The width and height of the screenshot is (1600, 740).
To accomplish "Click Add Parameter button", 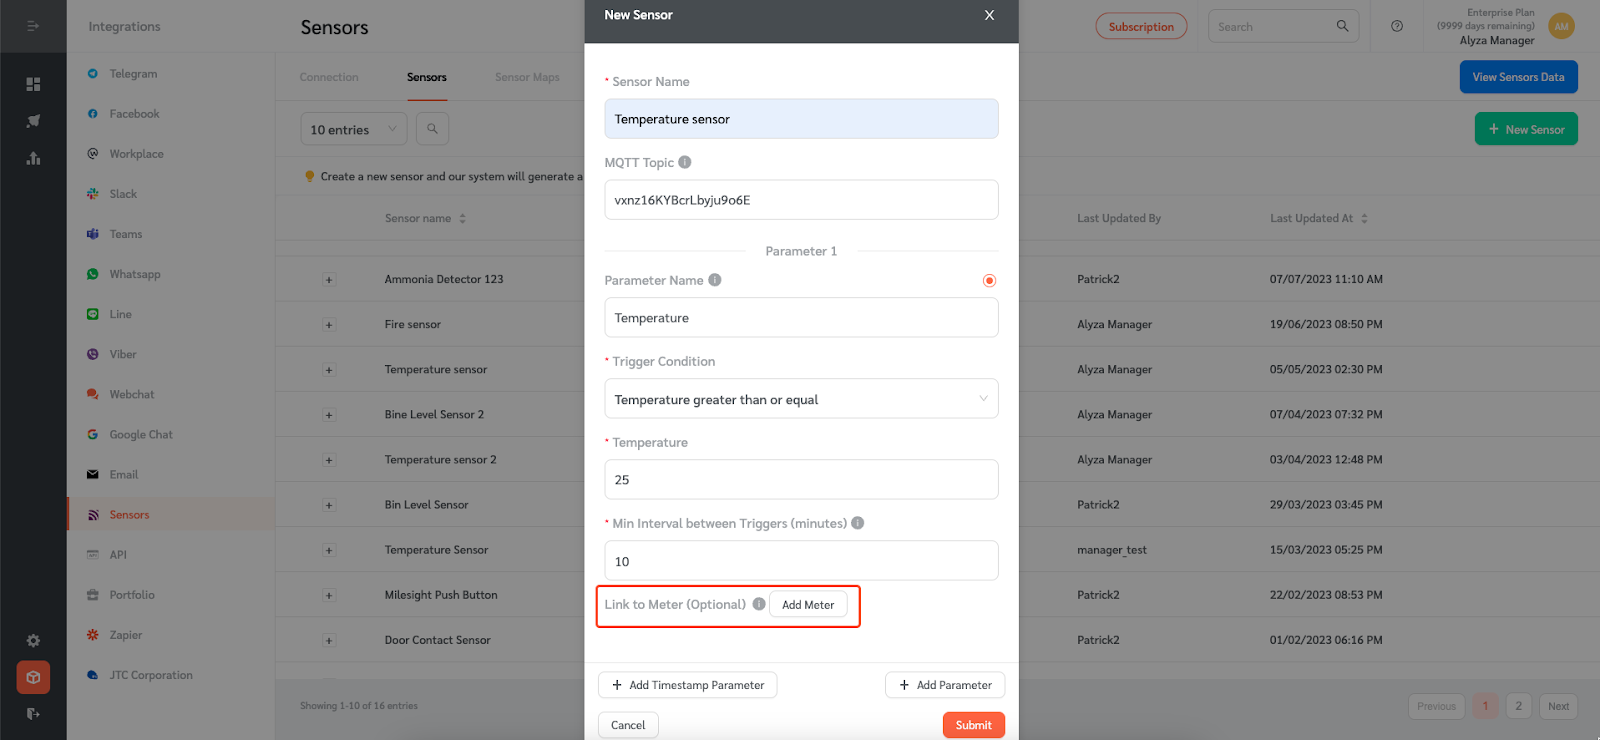I will point(945,685).
